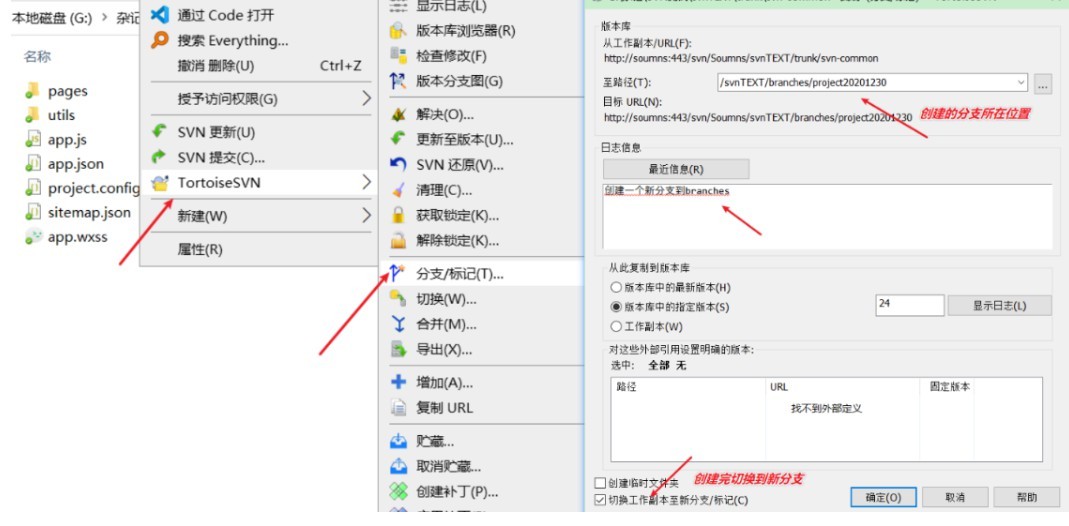1069x526 pixels.
Task: Click the Shelve icon beside 贮藏
Action: (x=397, y=442)
